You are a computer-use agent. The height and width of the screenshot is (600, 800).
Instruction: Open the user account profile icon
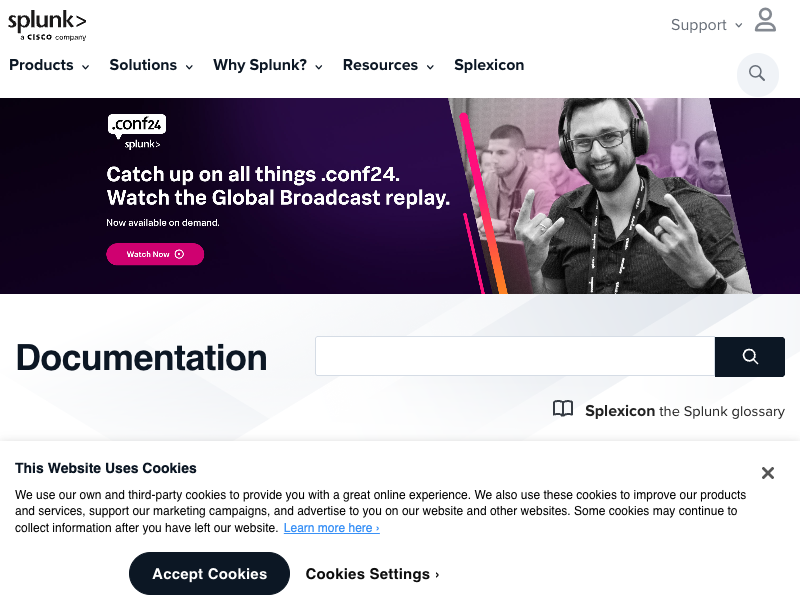pyautogui.click(x=765, y=20)
